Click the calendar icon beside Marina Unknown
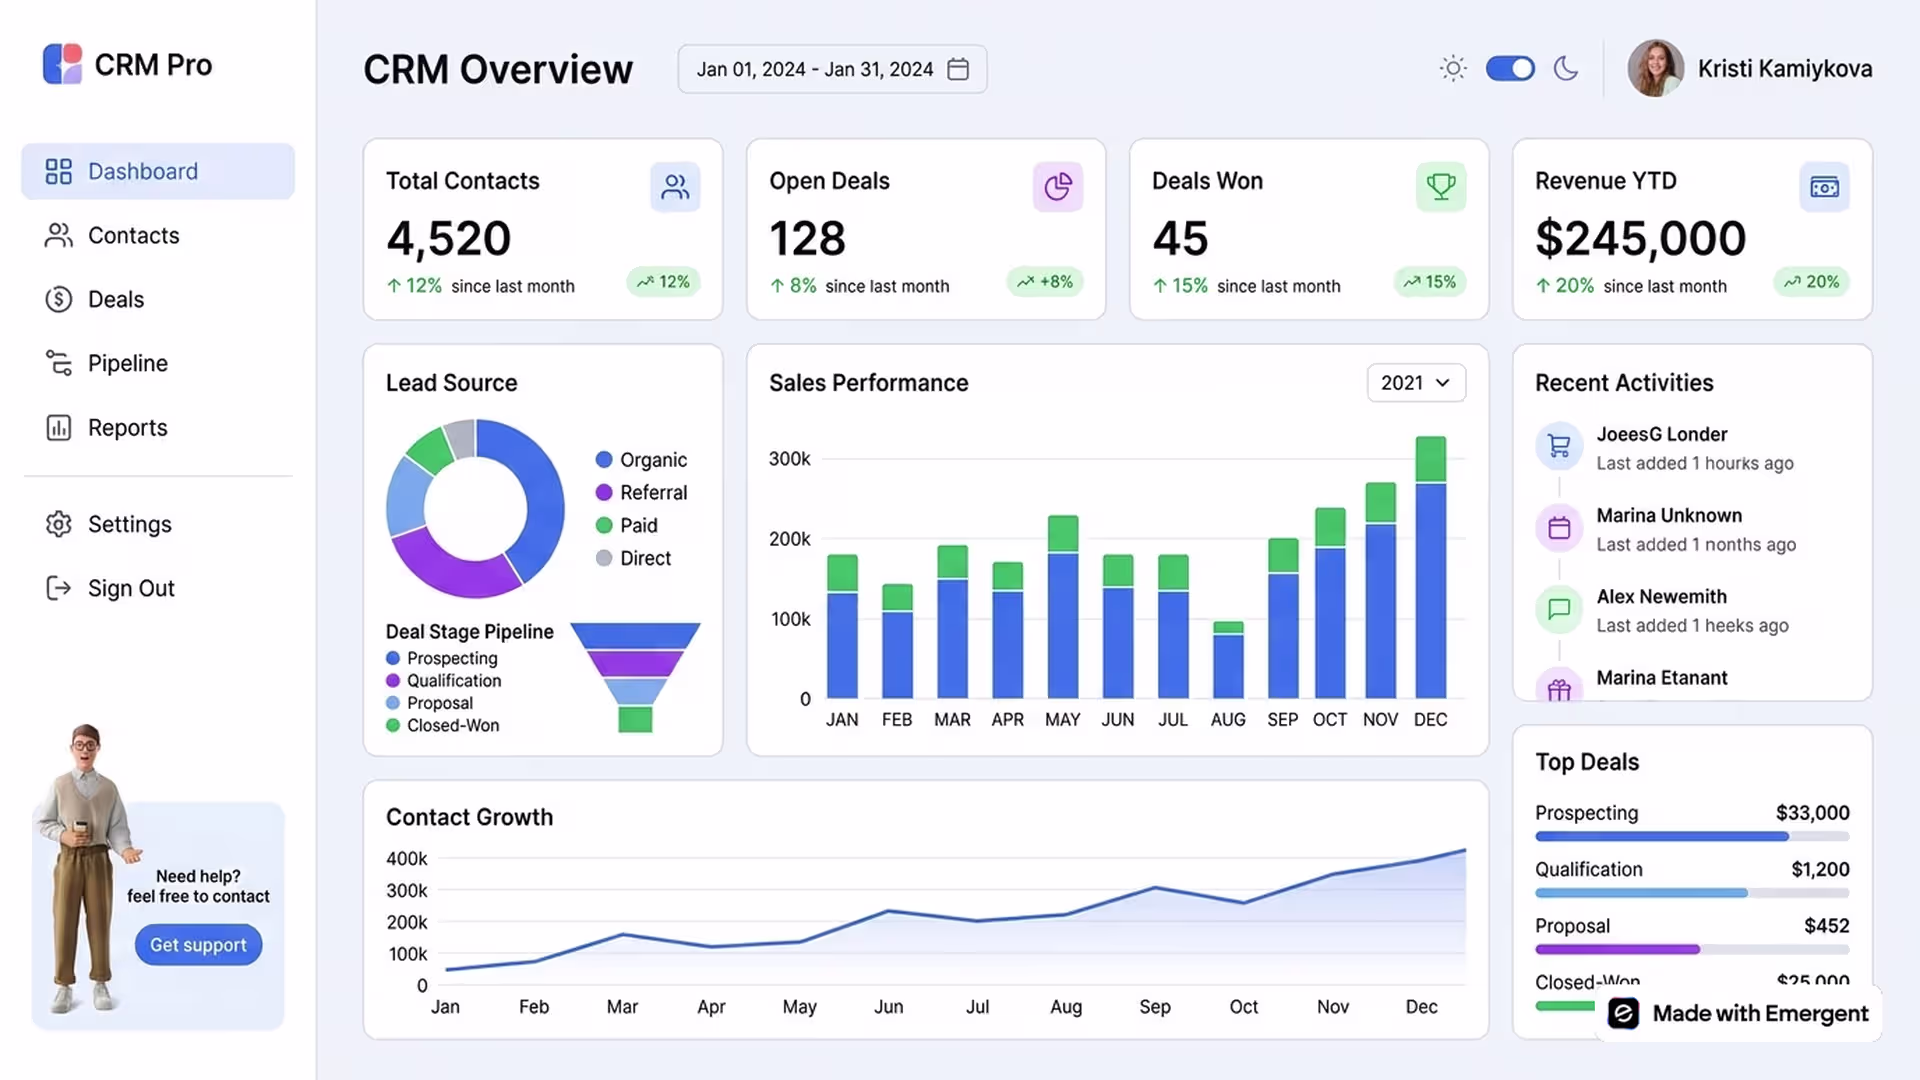 [x=1559, y=528]
